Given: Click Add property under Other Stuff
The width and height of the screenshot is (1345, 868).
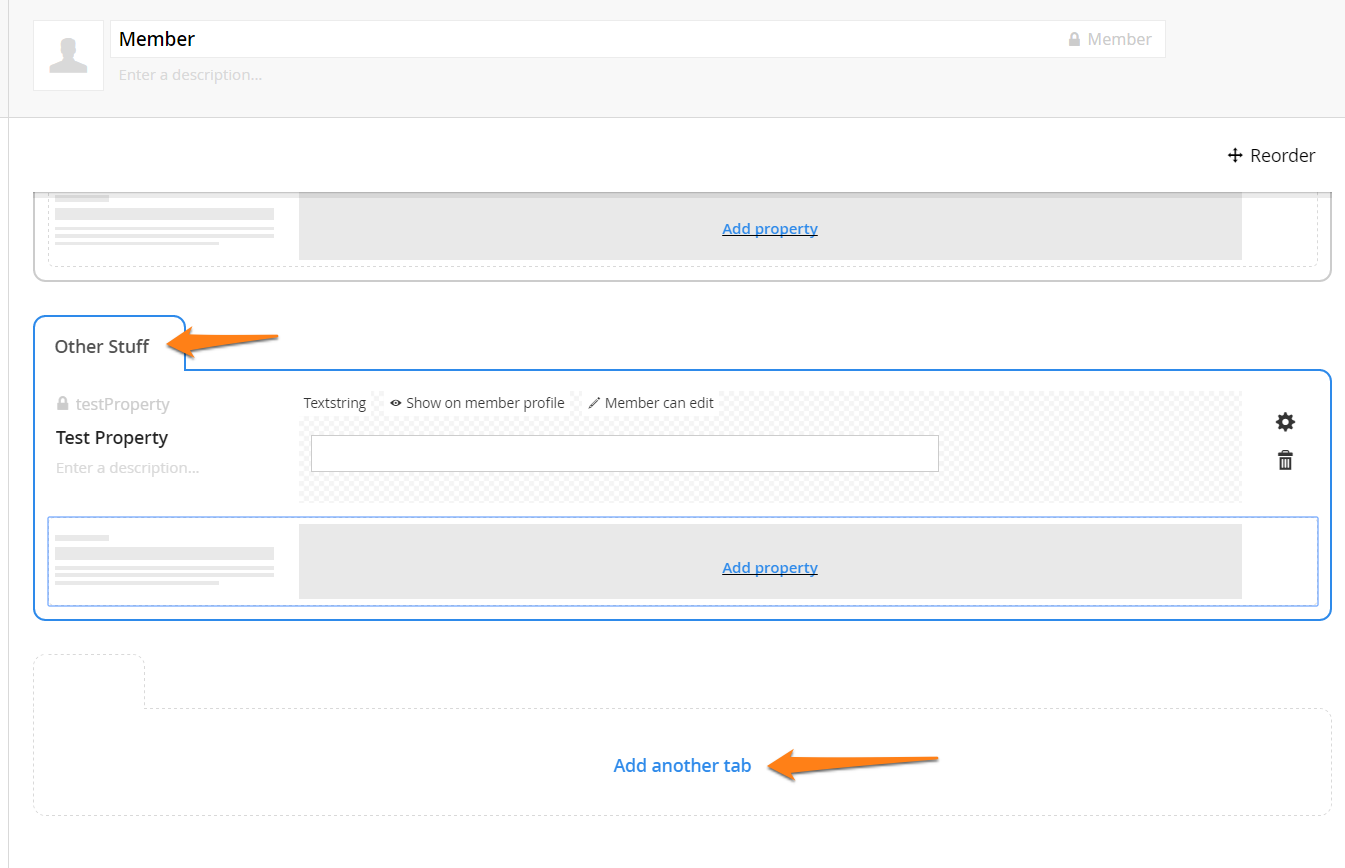Looking at the screenshot, I should [769, 568].
